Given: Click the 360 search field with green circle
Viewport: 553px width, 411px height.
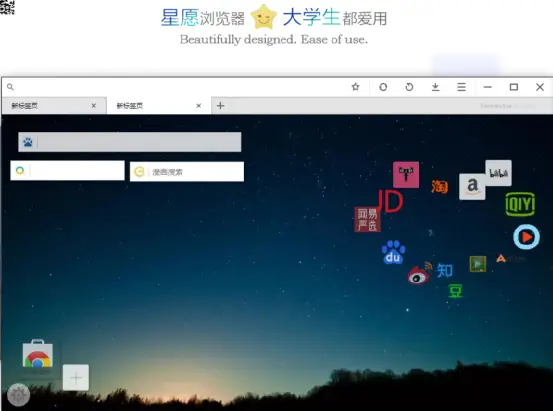Looking at the screenshot, I should point(67,170).
